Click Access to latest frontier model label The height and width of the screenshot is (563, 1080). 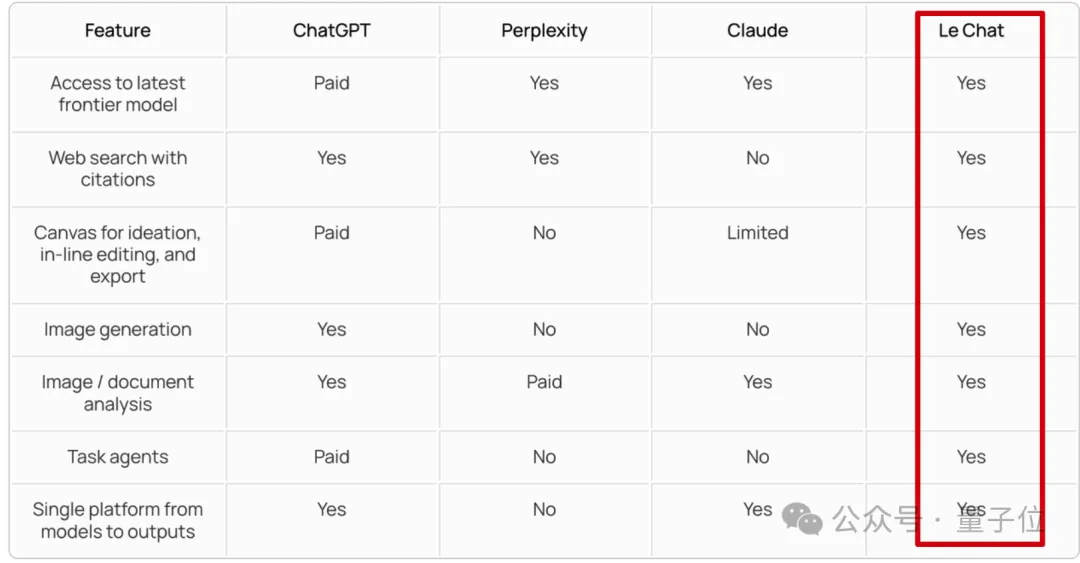(118, 94)
